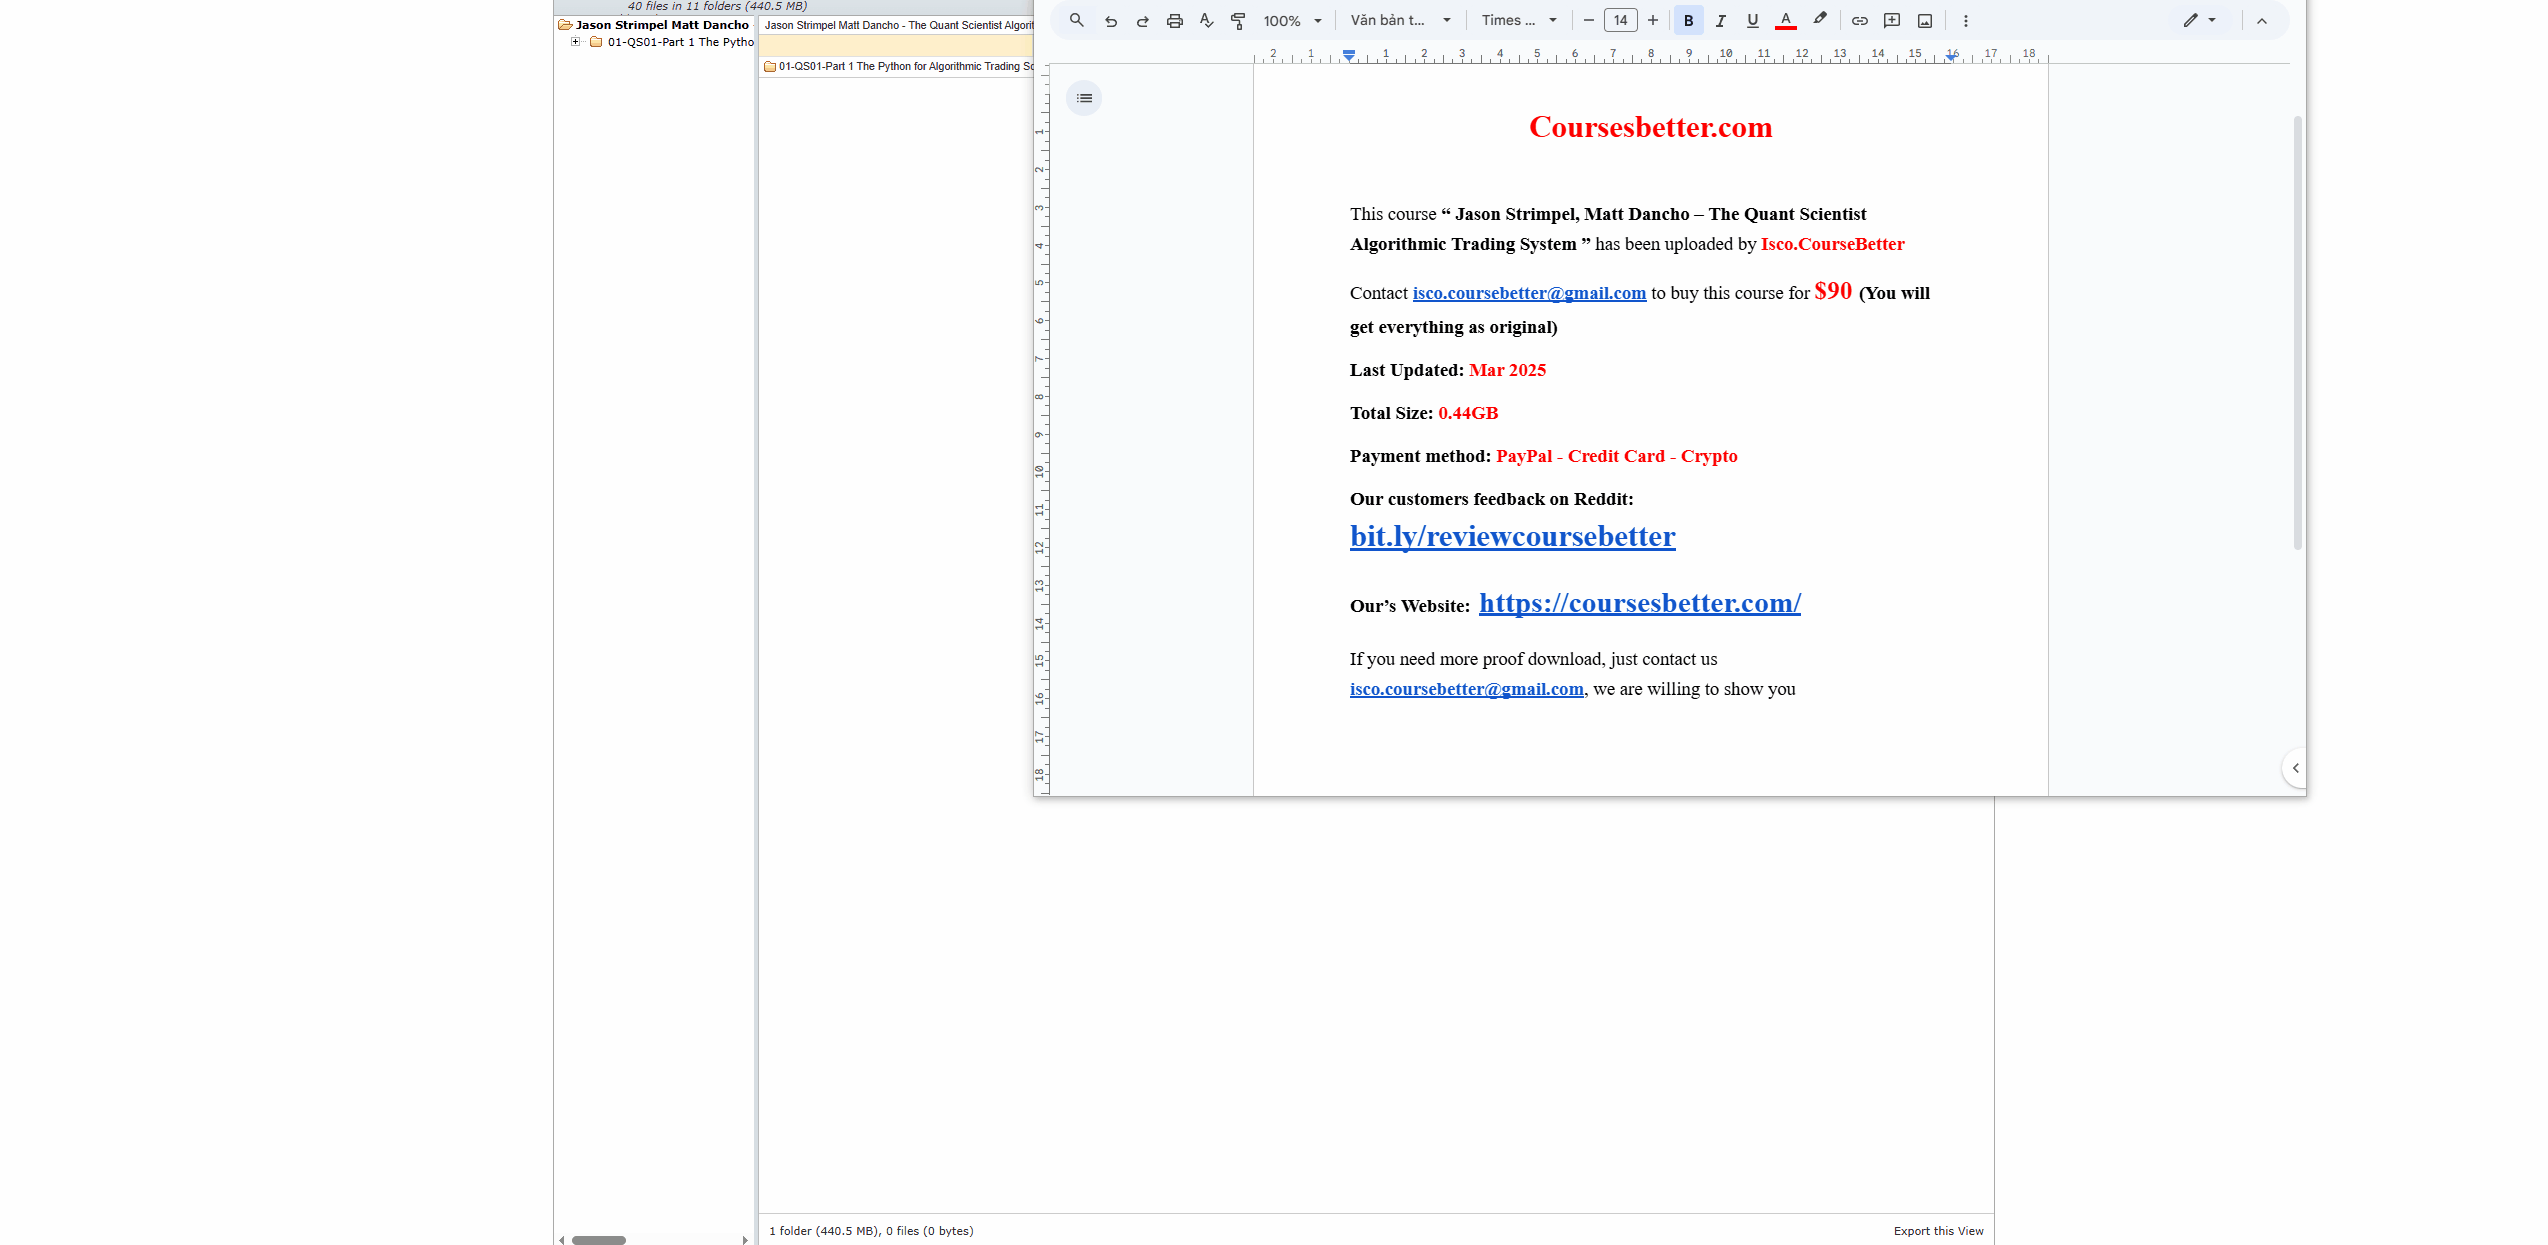
Task: Open the highlight color picker
Action: (1819, 20)
